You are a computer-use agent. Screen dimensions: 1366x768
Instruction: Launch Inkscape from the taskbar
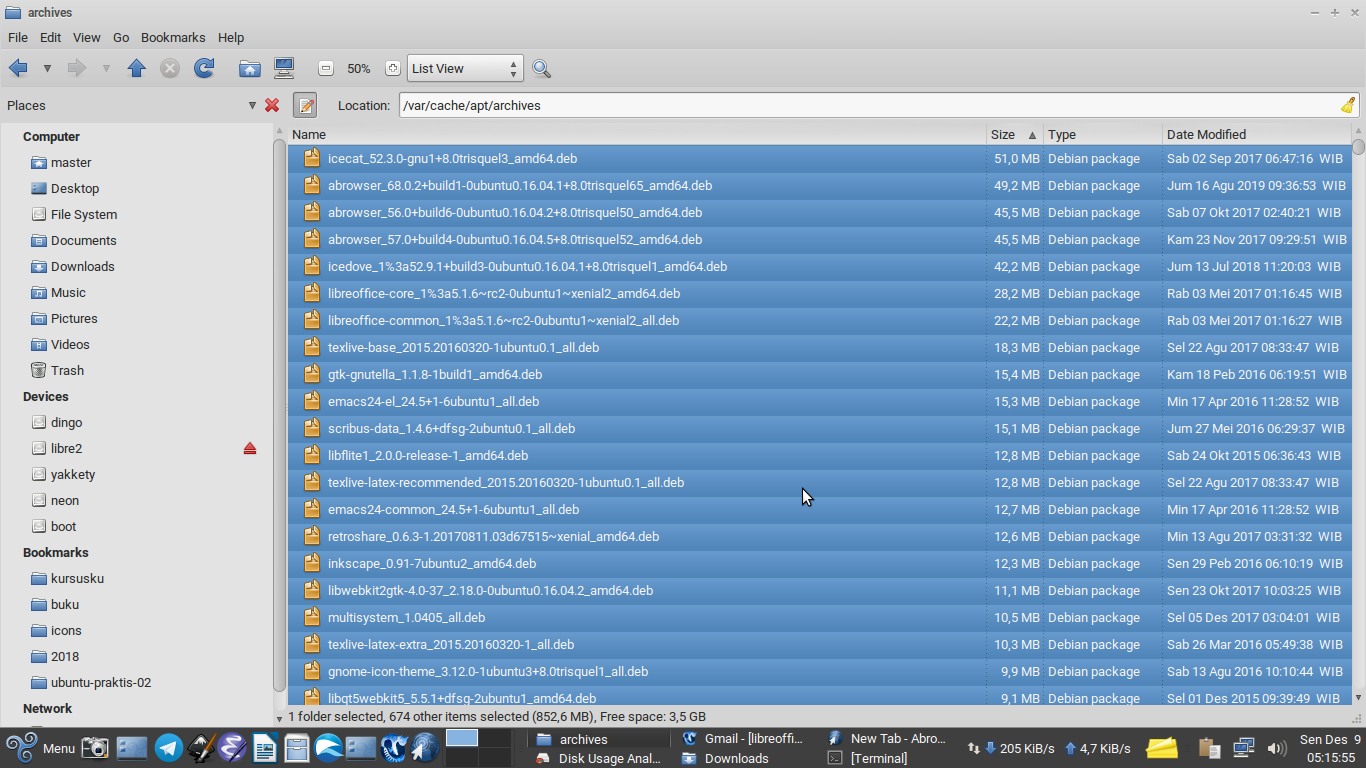[200, 748]
